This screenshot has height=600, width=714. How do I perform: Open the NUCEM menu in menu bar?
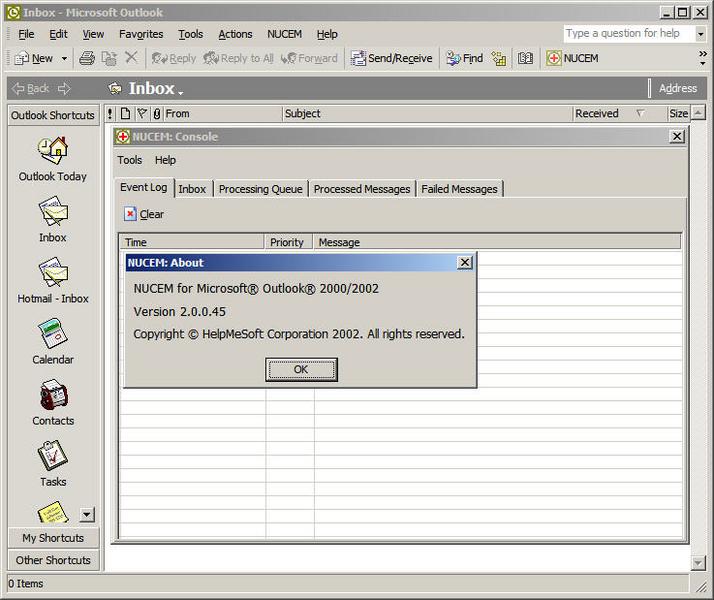point(285,34)
